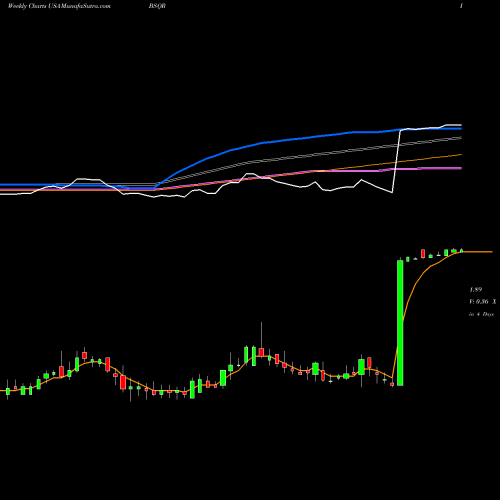Click the tallest-wick red candle mid-chart
This screenshot has height=500, width=500.
point(261,352)
